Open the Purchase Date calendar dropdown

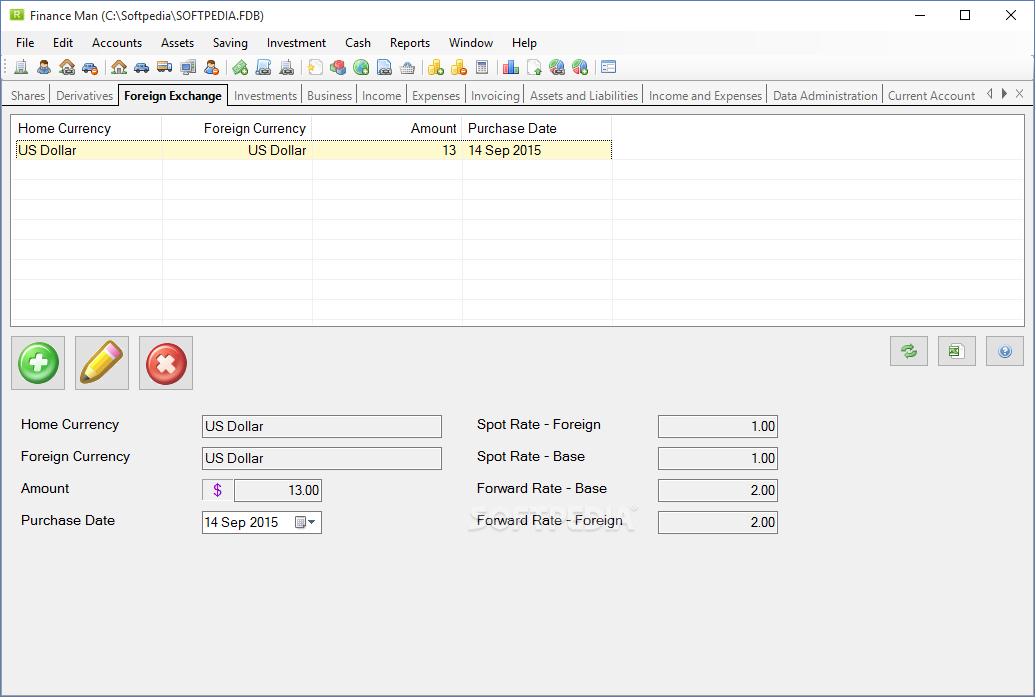(306, 522)
